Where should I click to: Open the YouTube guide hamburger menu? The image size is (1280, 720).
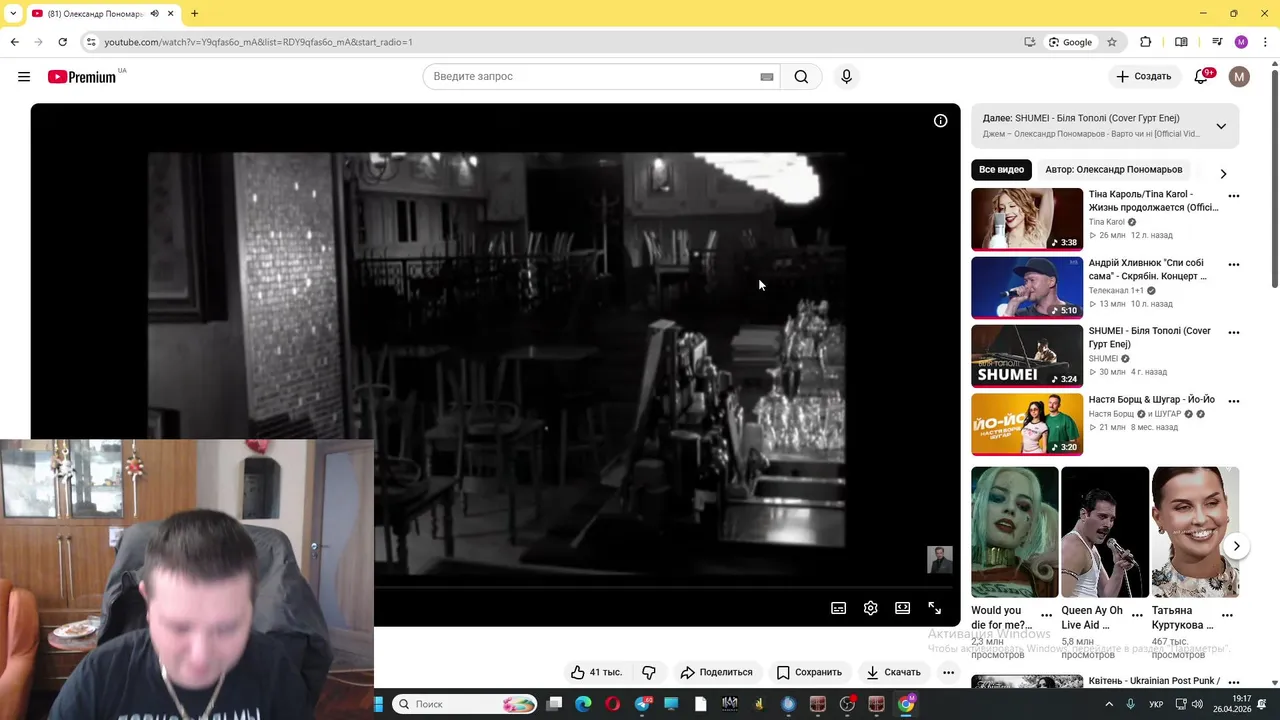tap(24, 77)
